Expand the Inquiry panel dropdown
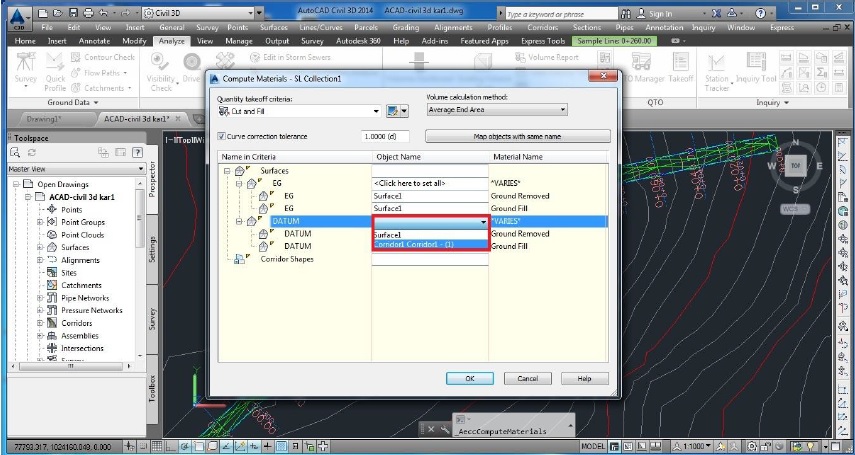Image resolution: width=855 pixels, height=455 pixels. pyautogui.click(x=772, y=103)
